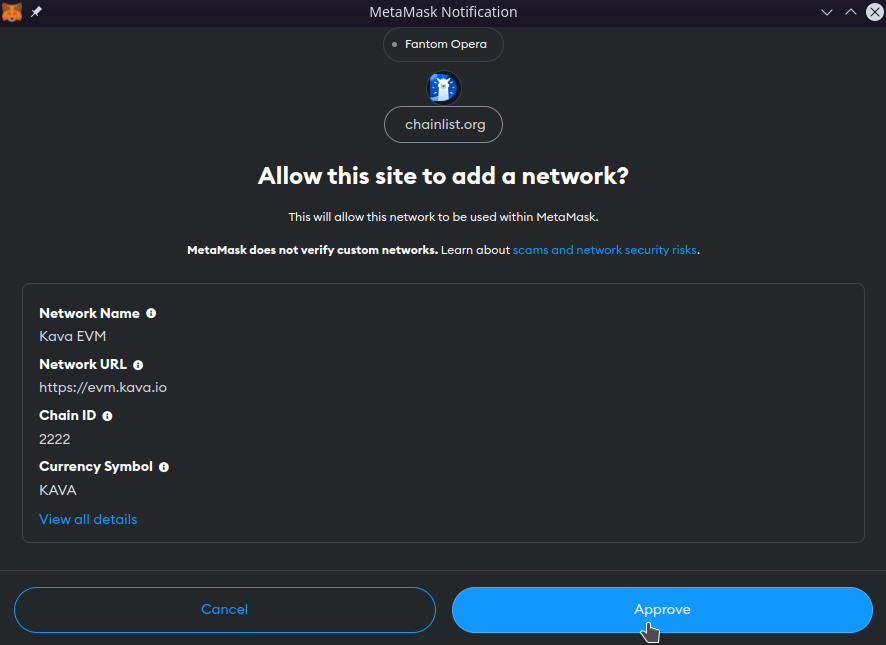Click the https://evm.kava.io URL value
Image resolution: width=886 pixels, height=645 pixels.
[x=103, y=387]
